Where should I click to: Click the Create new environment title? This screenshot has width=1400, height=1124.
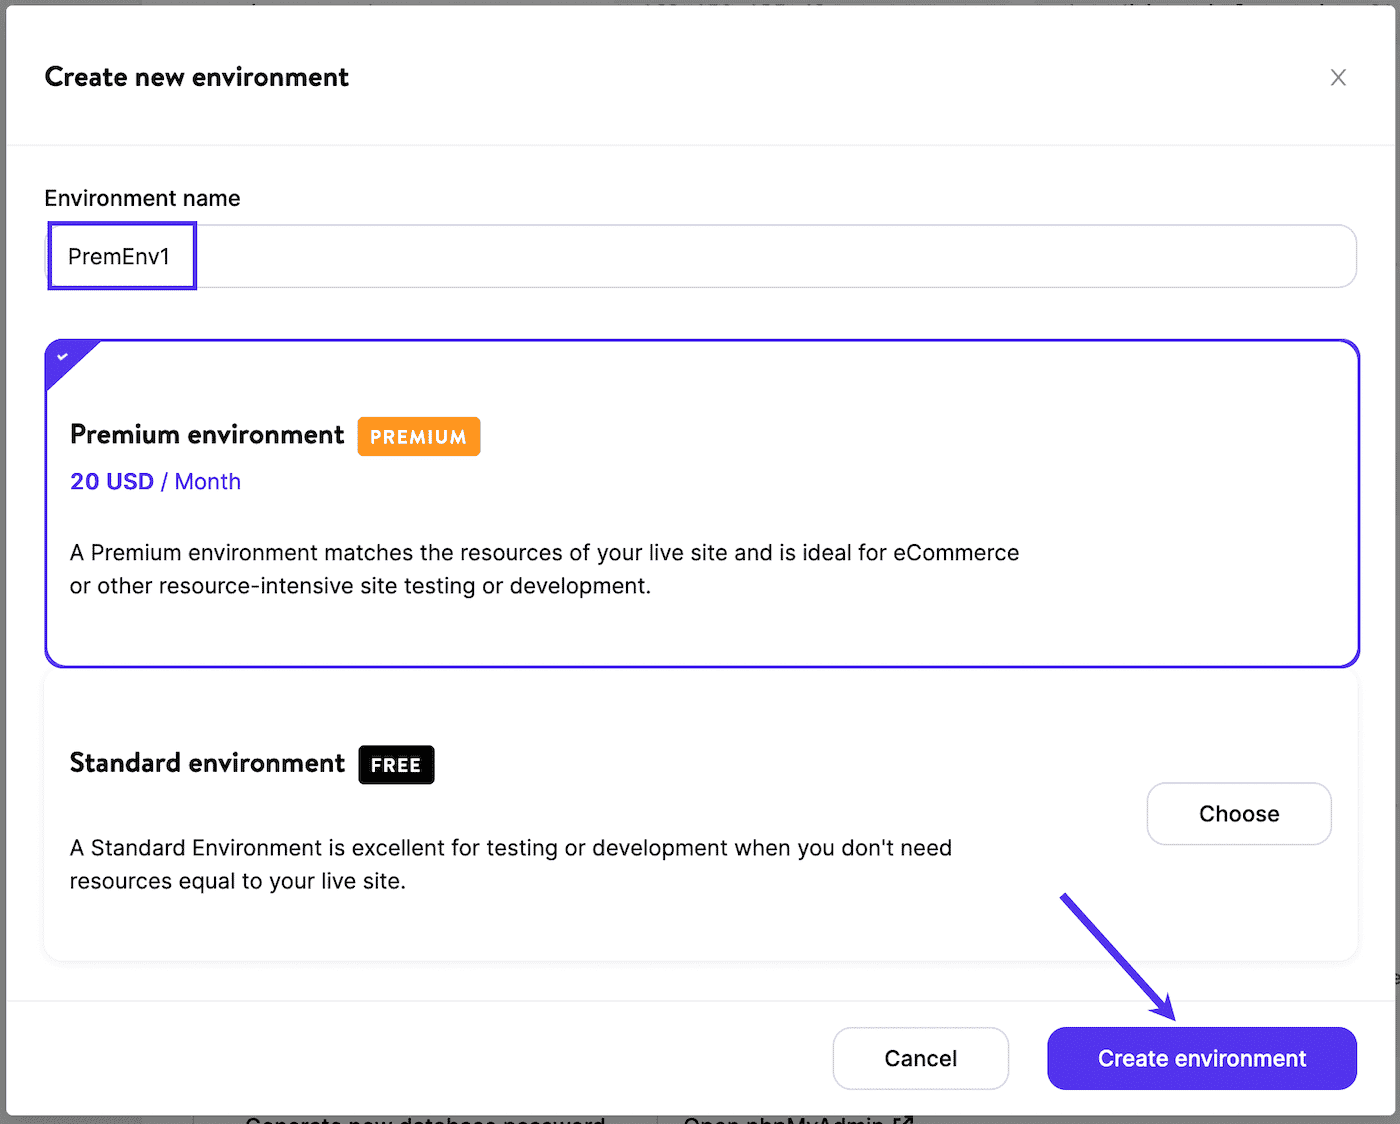(x=197, y=78)
